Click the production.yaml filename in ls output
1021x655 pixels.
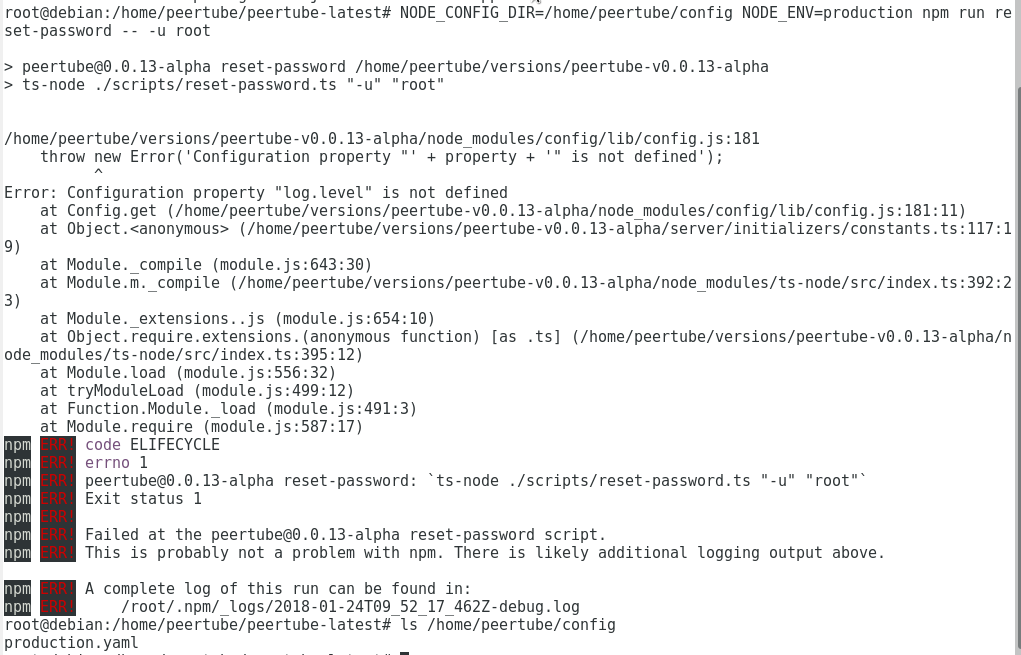point(71,643)
